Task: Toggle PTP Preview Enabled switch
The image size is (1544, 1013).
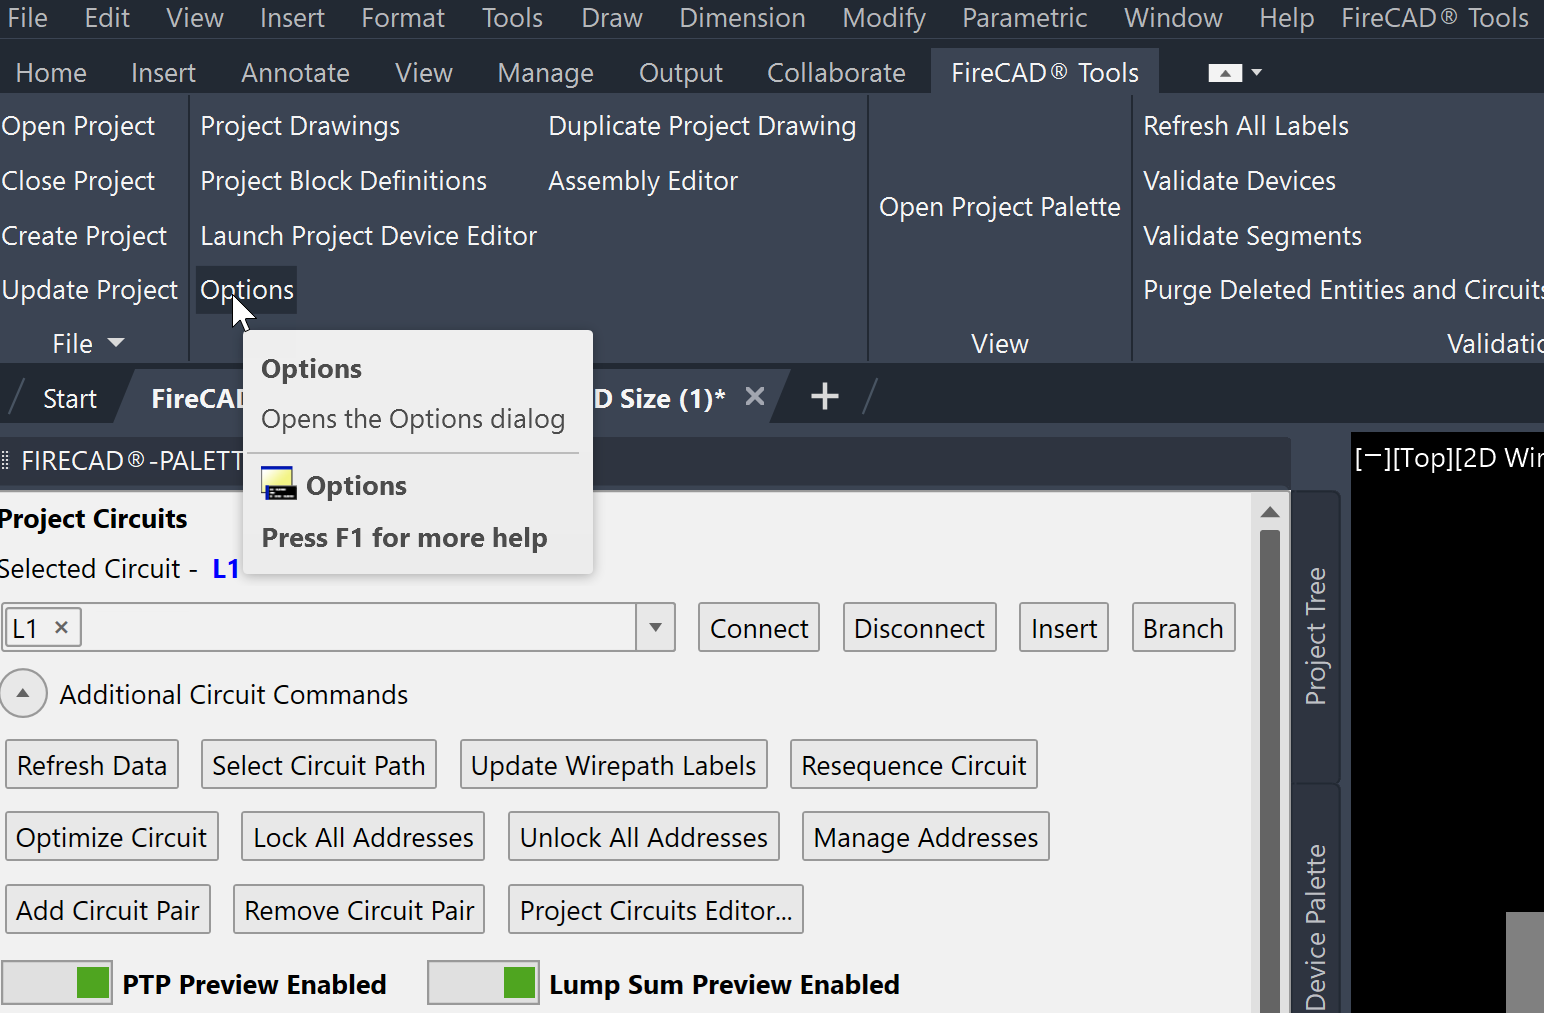Action: click(56, 983)
